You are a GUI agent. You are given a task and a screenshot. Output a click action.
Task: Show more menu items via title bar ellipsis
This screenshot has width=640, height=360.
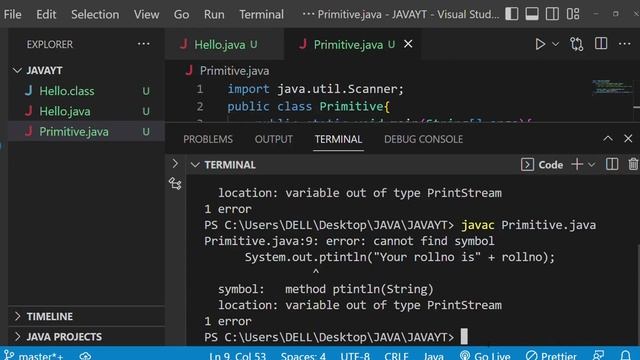(x=308, y=14)
